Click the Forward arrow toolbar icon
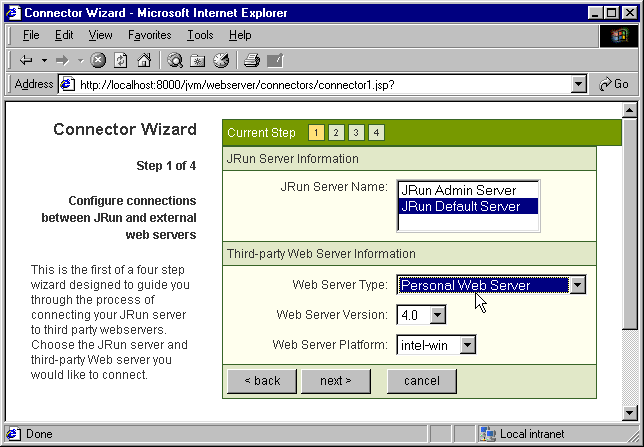Screen dimensions: 644x447 (62, 61)
